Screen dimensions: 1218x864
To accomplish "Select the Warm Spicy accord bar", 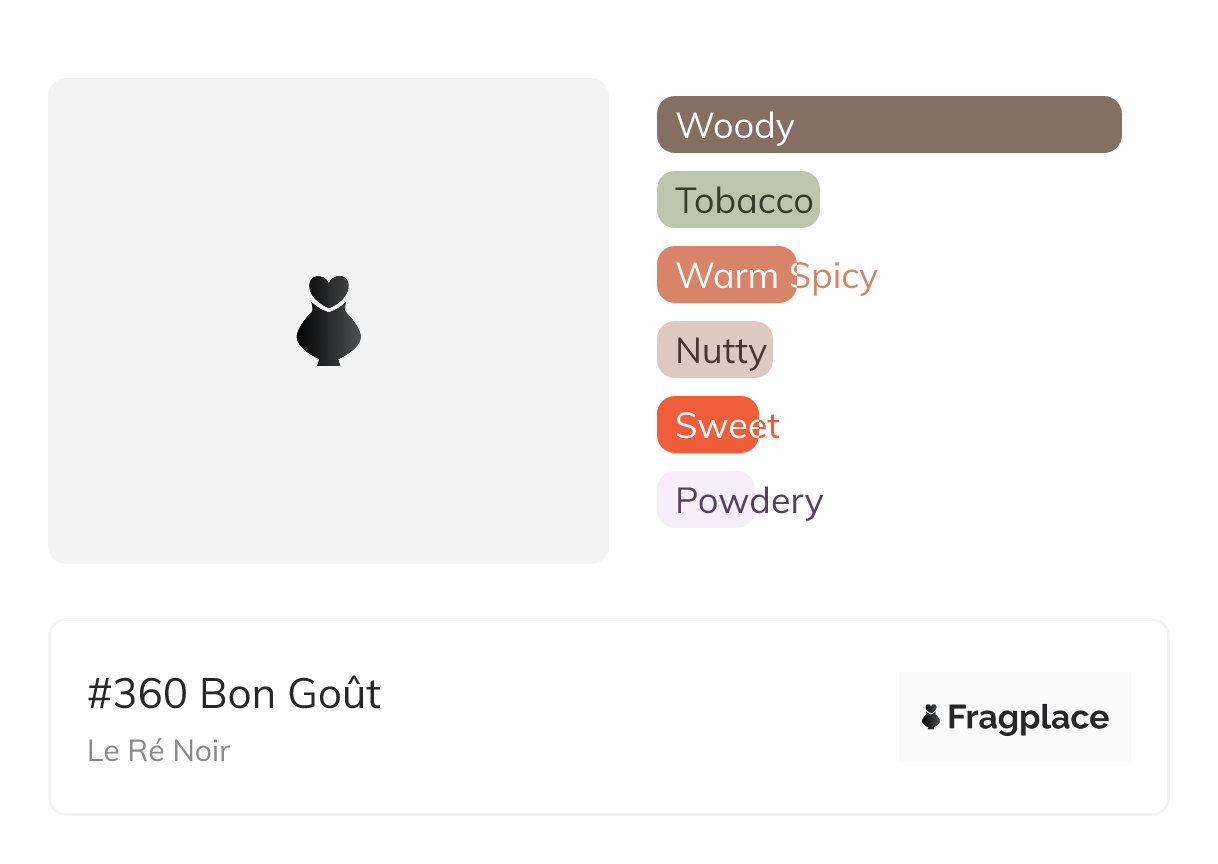I will 726,275.
